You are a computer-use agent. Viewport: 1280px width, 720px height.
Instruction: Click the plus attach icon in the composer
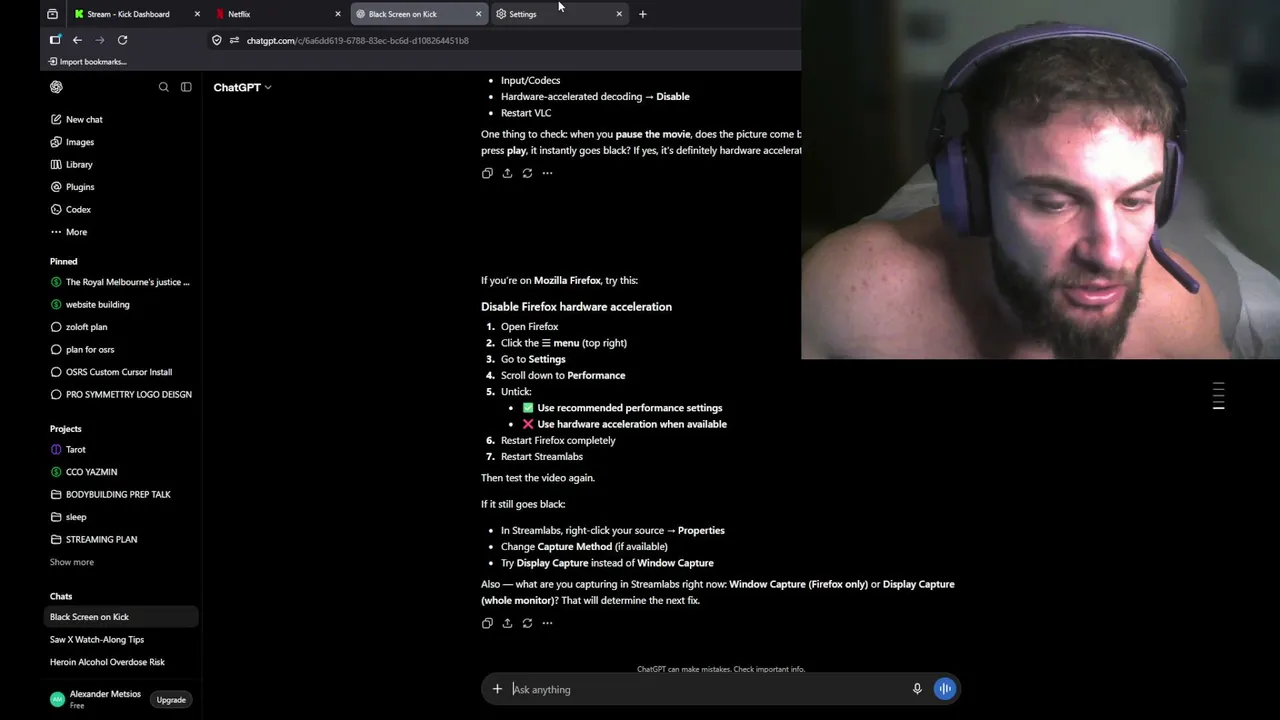(x=497, y=689)
